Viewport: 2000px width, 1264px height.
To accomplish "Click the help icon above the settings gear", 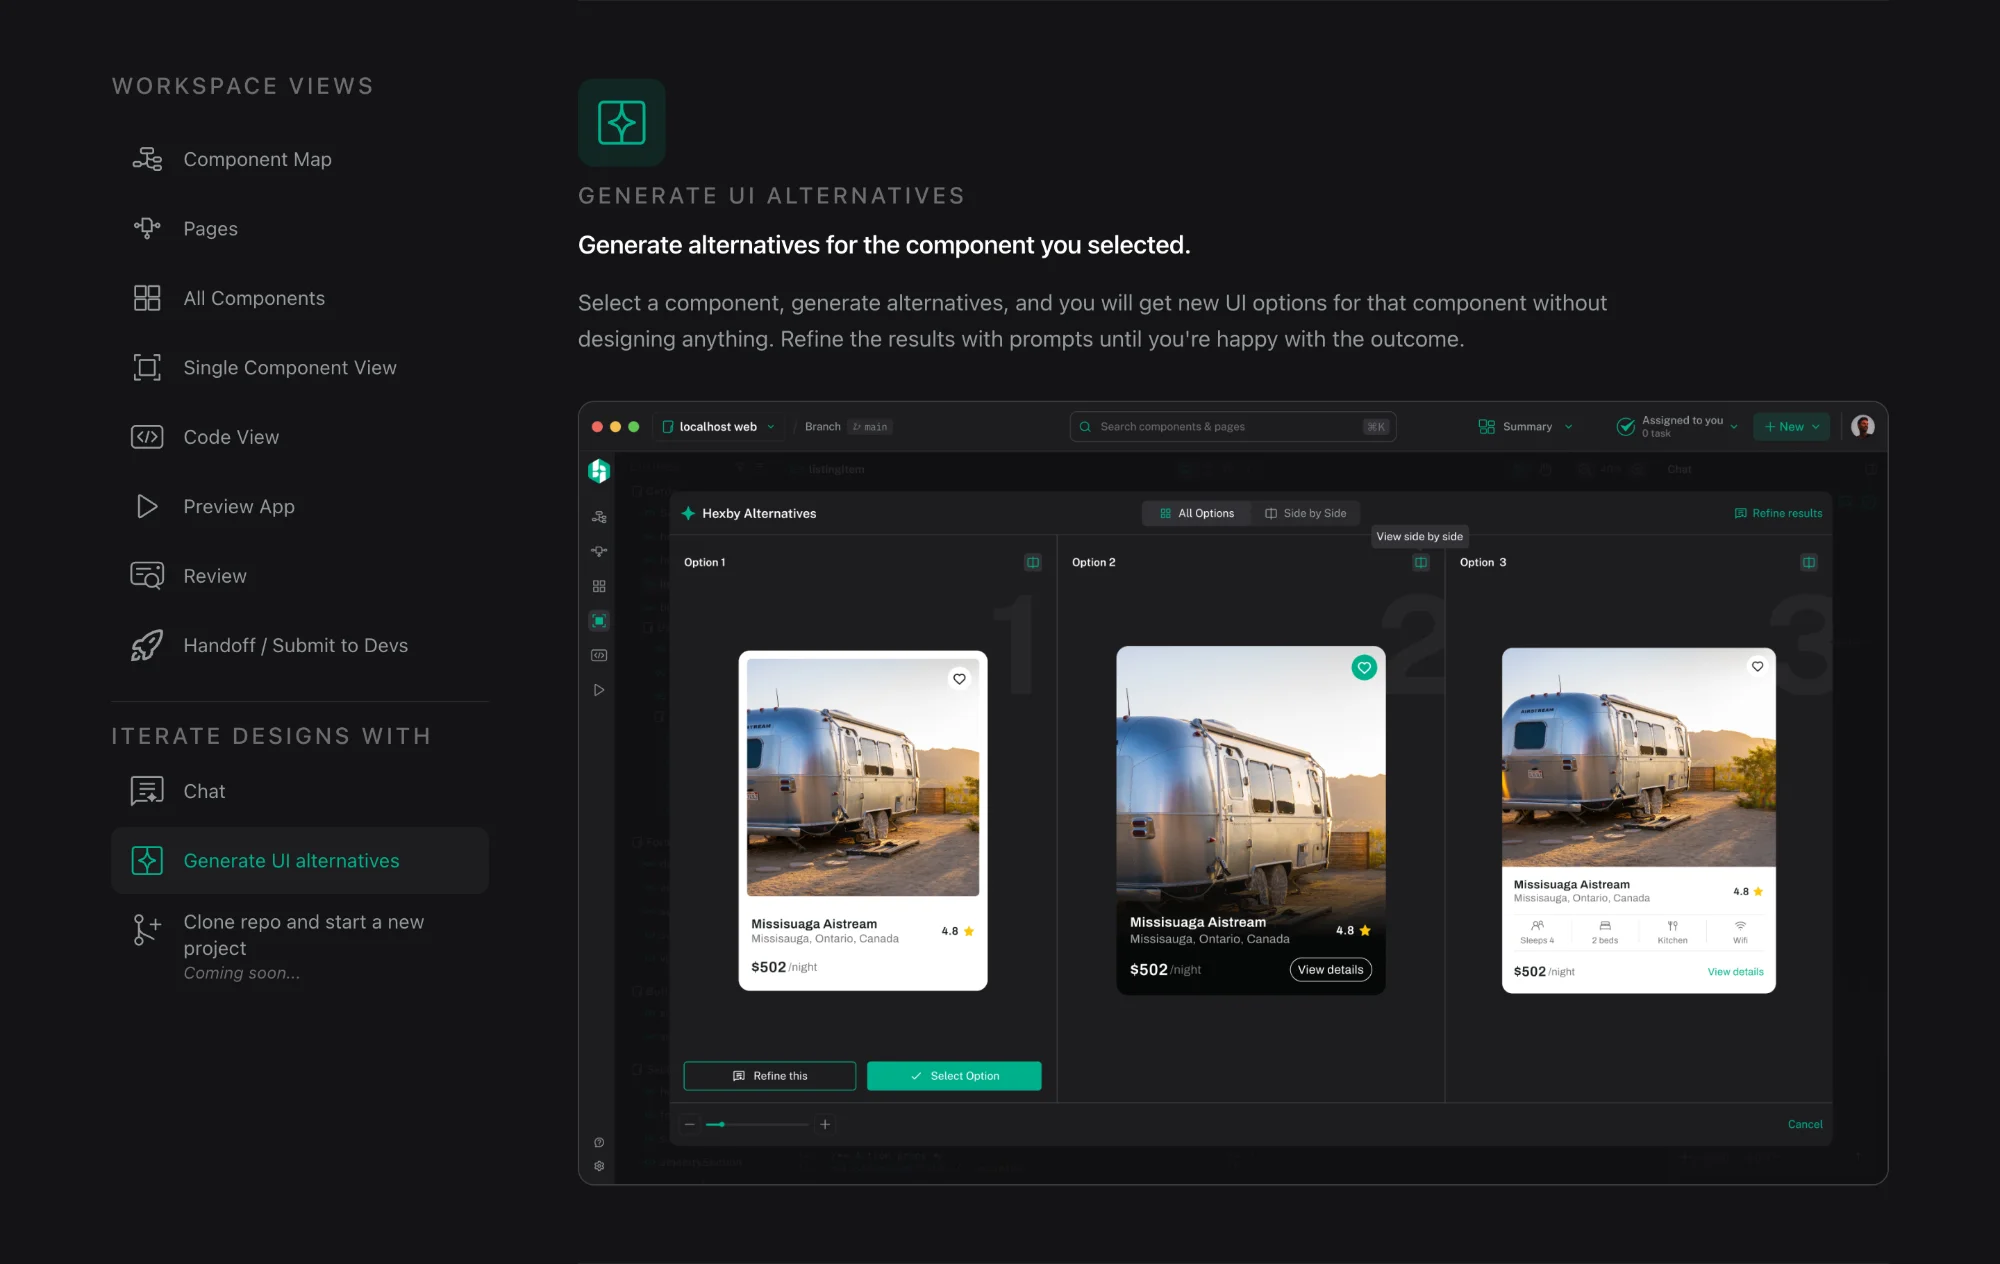I will 599,1142.
